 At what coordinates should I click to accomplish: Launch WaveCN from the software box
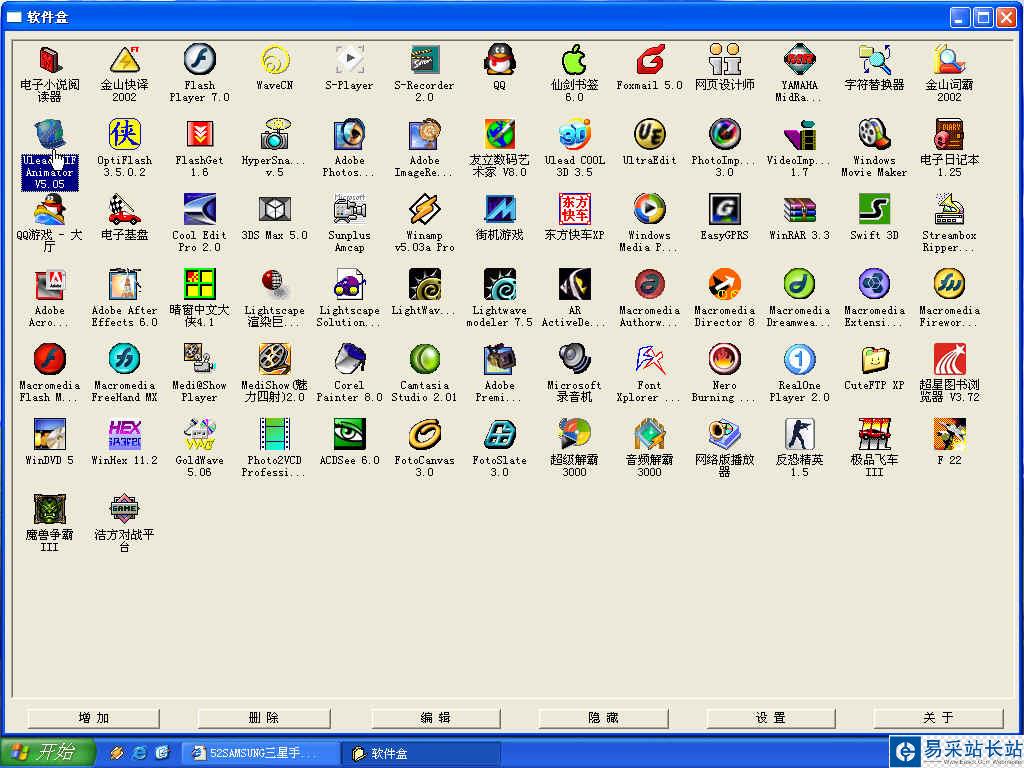274,60
